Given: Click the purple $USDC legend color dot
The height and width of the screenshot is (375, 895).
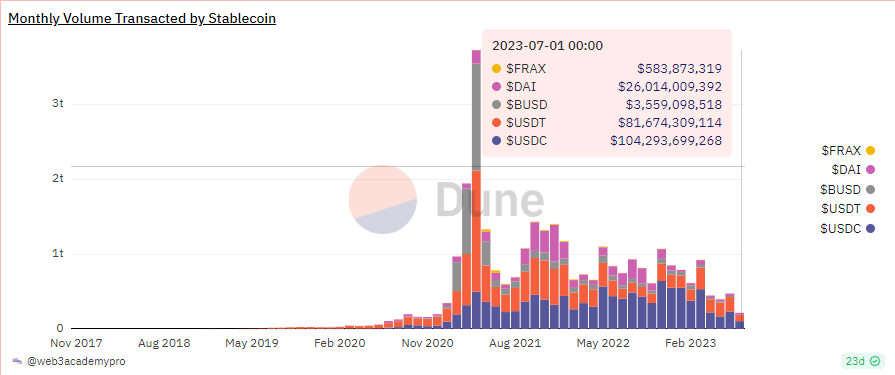Looking at the screenshot, I should (x=870, y=228).
